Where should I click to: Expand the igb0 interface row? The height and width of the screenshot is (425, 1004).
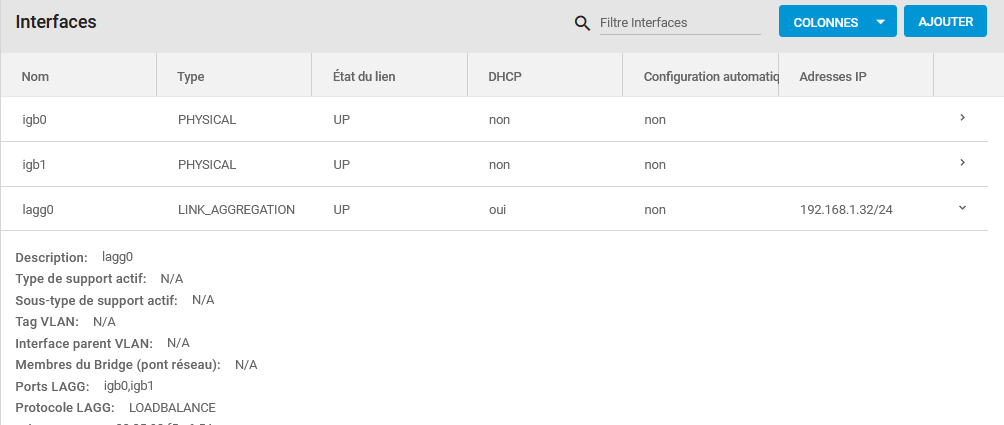(x=962, y=118)
